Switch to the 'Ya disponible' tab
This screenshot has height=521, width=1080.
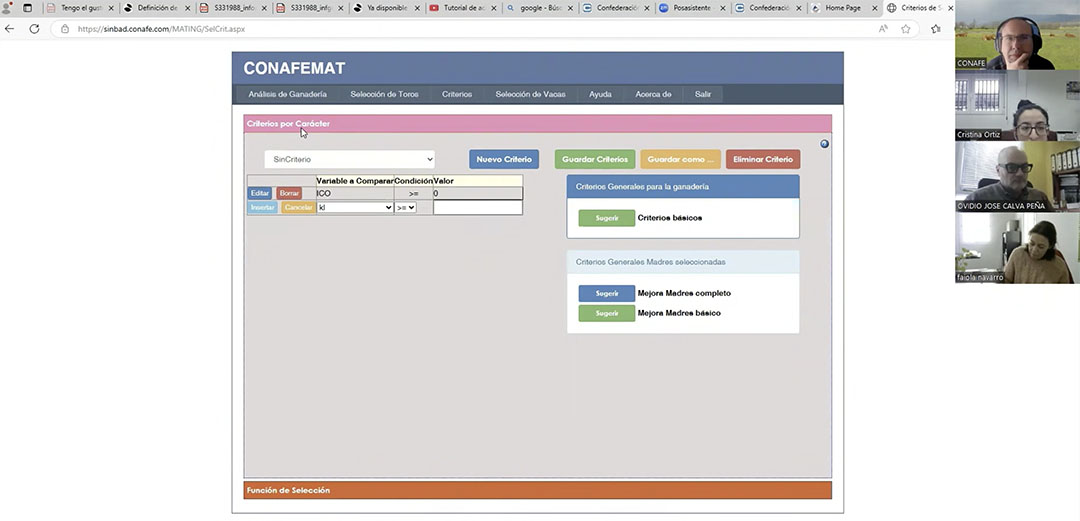click(x=386, y=8)
